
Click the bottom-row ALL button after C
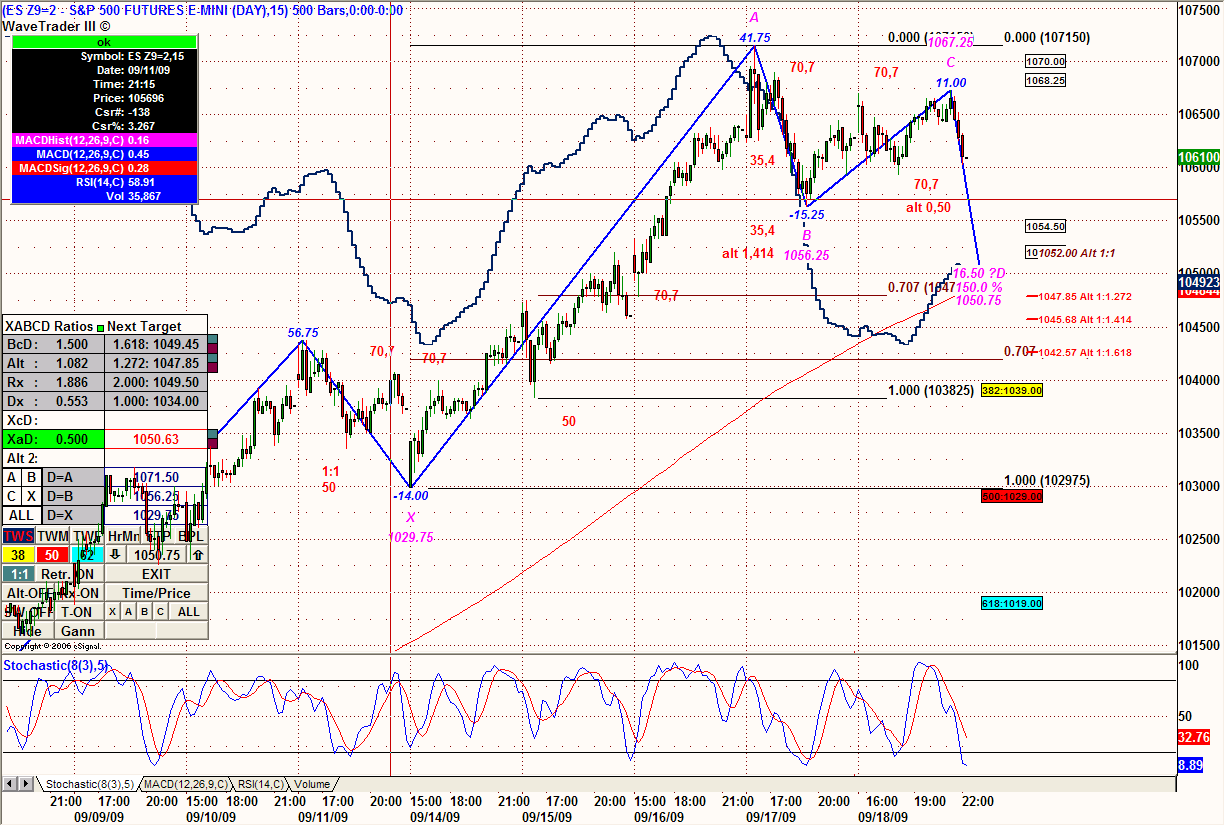click(188, 611)
